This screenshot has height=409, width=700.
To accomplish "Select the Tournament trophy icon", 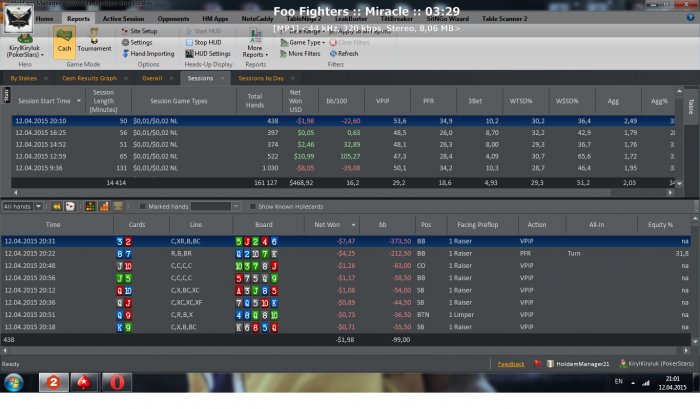I will coord(94,35).
